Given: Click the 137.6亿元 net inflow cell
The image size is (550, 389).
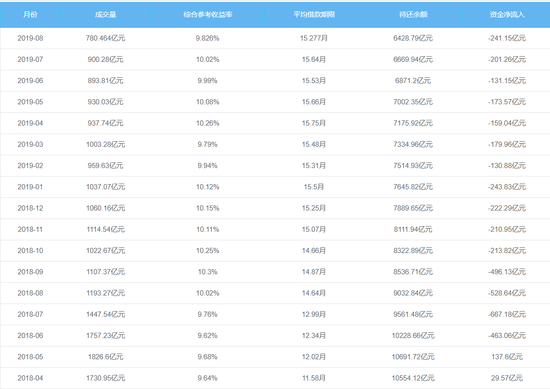Looking at the screenshot, I should [x=507, y=357].
